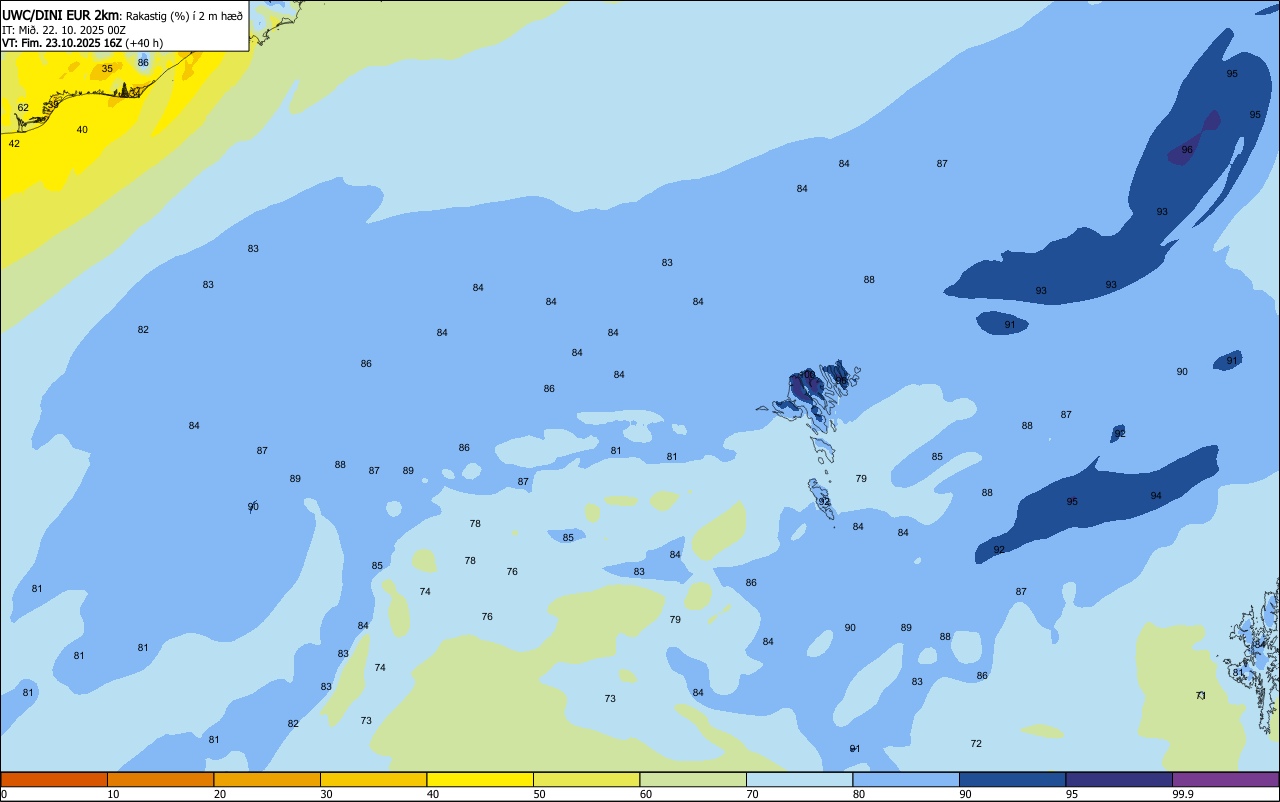Click the purple legend swatch above 99.9
This screenshot has height=802, width=1280.
[x=1225, y=779]
